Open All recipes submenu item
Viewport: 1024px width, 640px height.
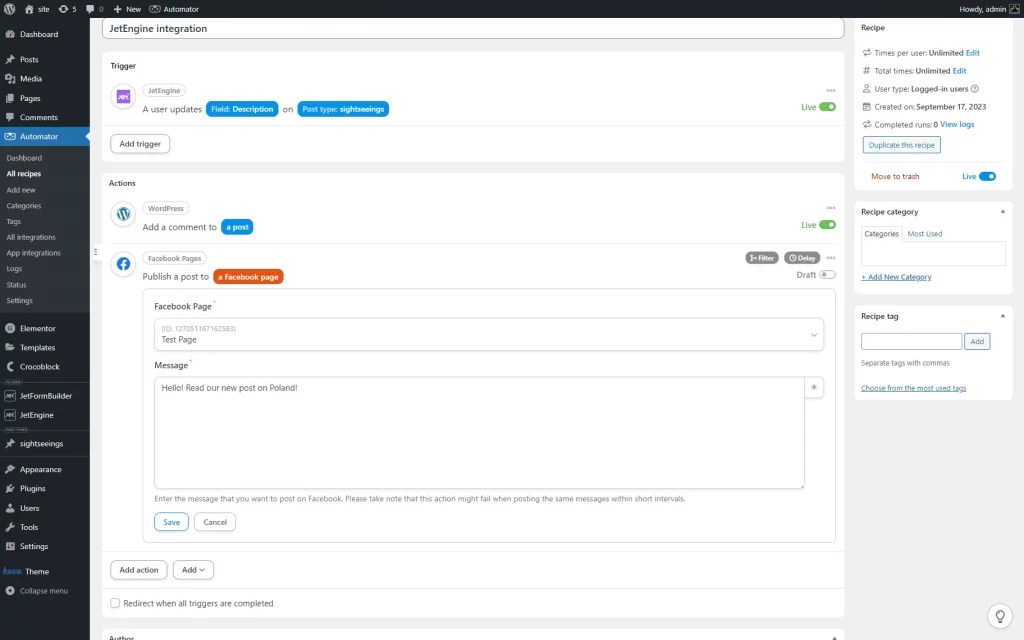click(x=24, y=174)
